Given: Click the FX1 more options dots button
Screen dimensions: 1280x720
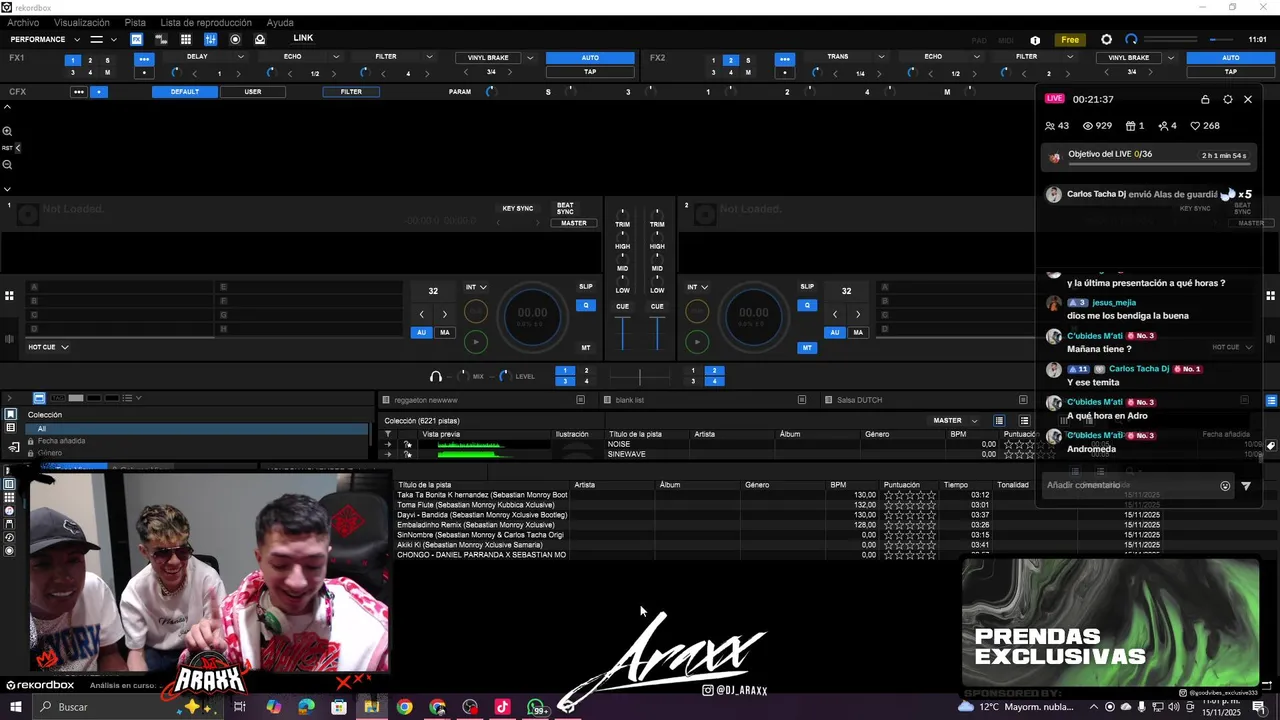Looking at the screenshot, I should click(x=144, y=59).
